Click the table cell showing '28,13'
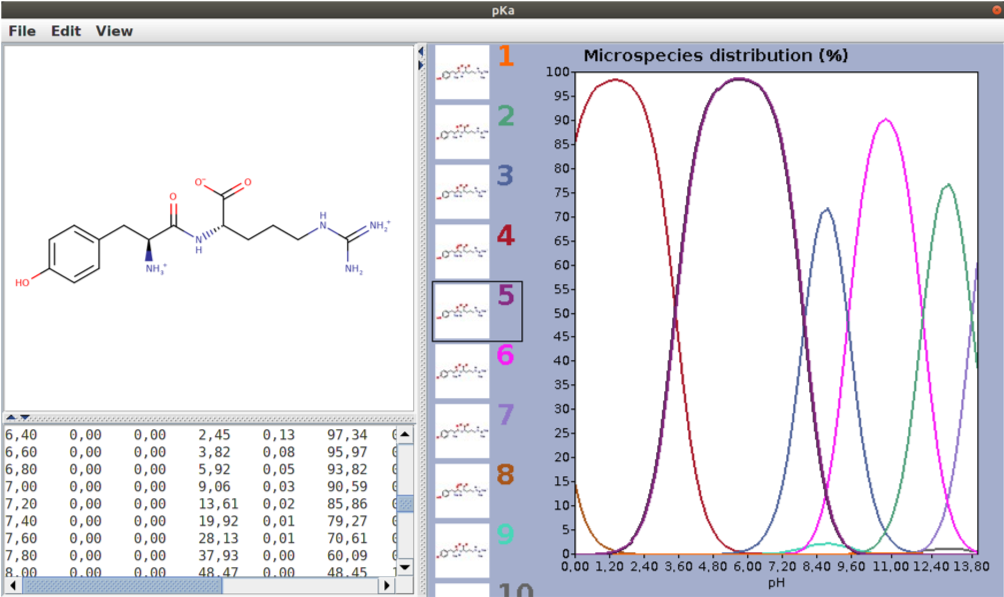Image resolution: width=1004 pixels, height=597 pixels. pyautogui.click(x=218, y=539)
